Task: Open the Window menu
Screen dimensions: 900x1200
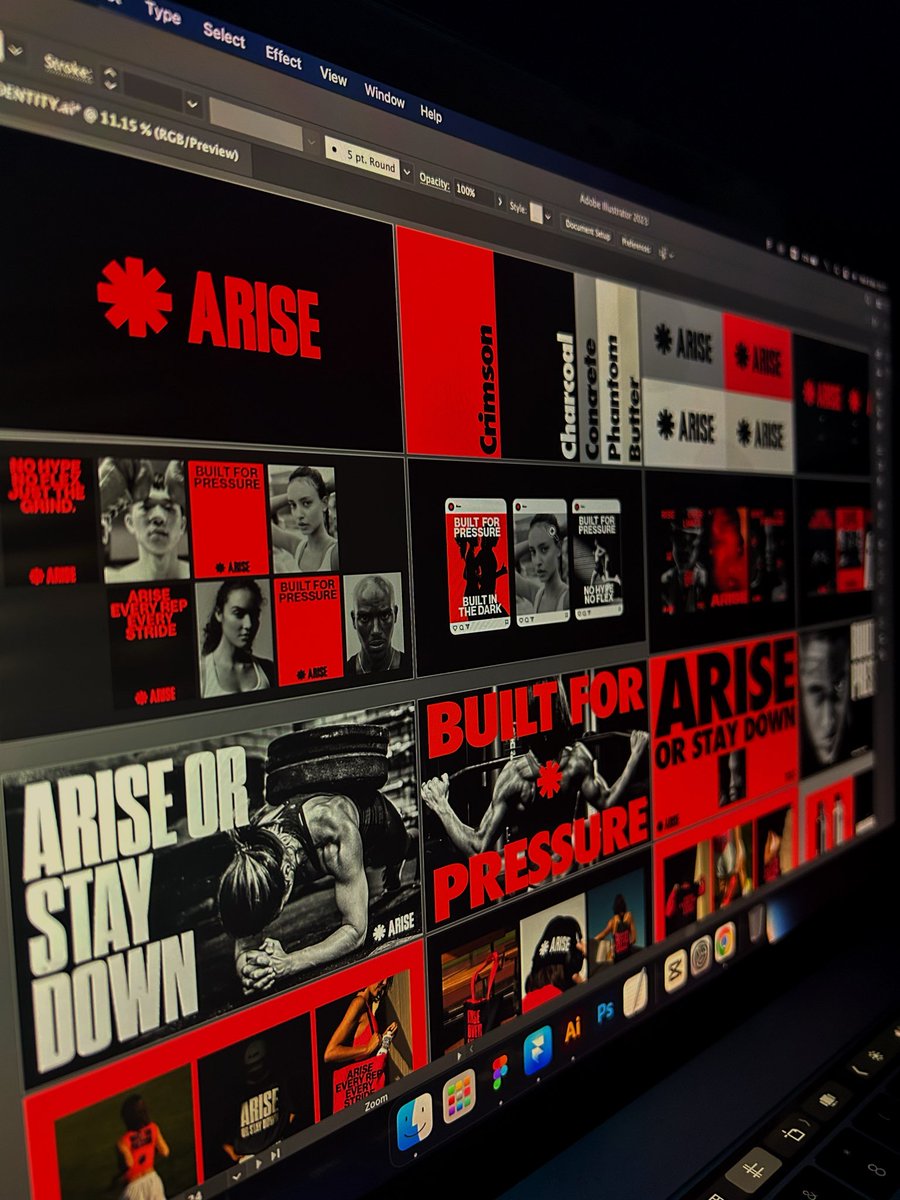Action: 384,97
